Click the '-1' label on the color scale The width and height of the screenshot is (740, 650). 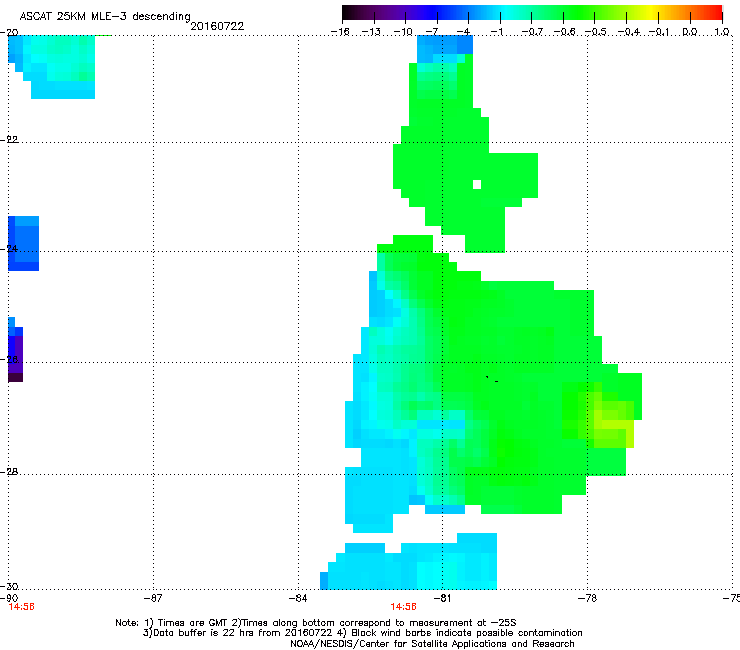tap(498, 32)
